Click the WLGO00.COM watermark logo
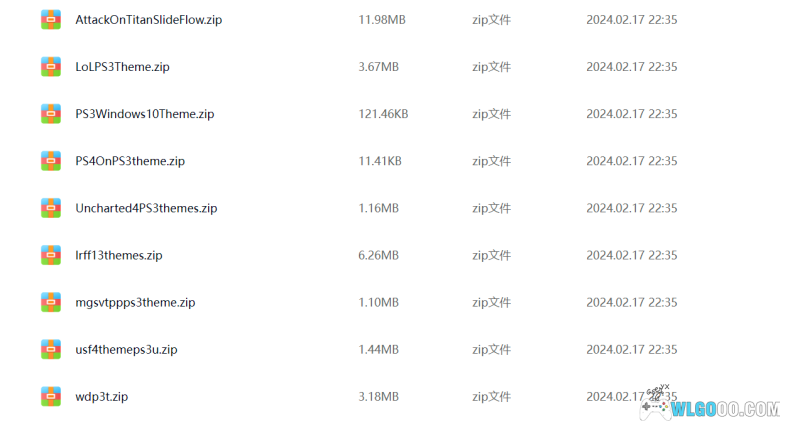Image resolution: width=785 pixels, height=424 pixels. (710, 404)
